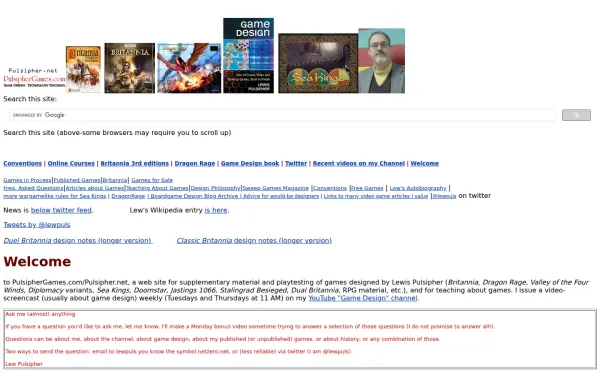Click the small DragonRage link
Image resolution: width=600 pixels, height=375 pixels.
(128, 196)
